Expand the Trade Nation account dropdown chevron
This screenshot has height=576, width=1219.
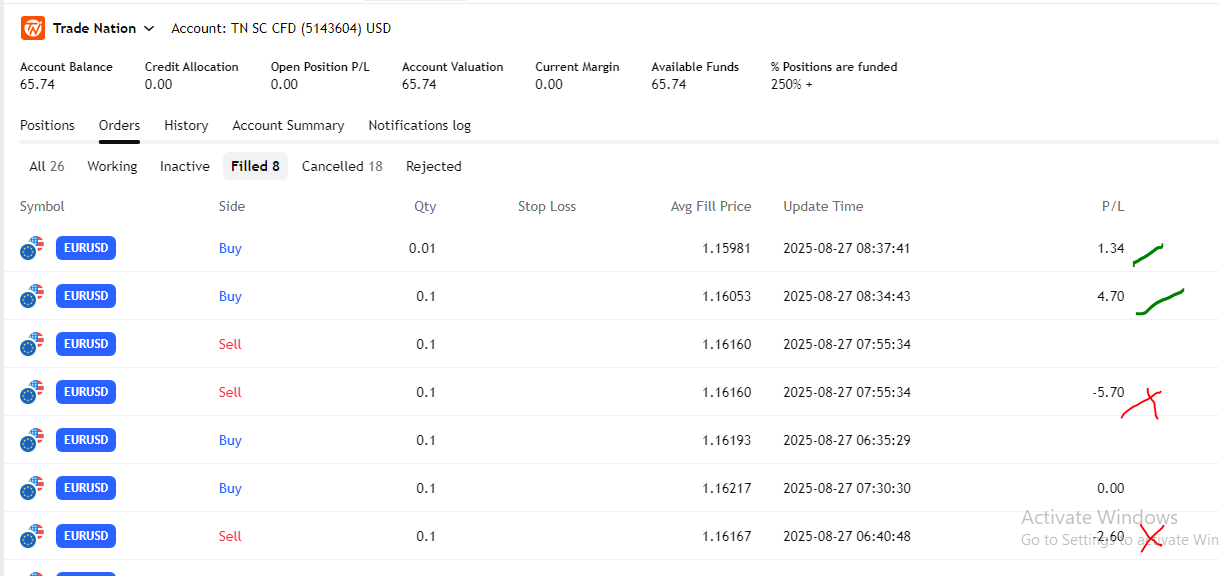click(149, 29)
